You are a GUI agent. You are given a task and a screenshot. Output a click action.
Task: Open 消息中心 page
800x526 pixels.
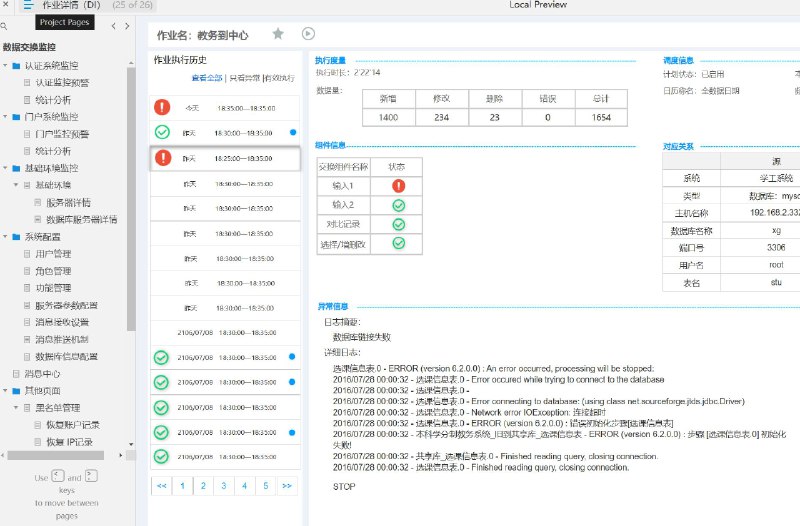tap(42, 373)
